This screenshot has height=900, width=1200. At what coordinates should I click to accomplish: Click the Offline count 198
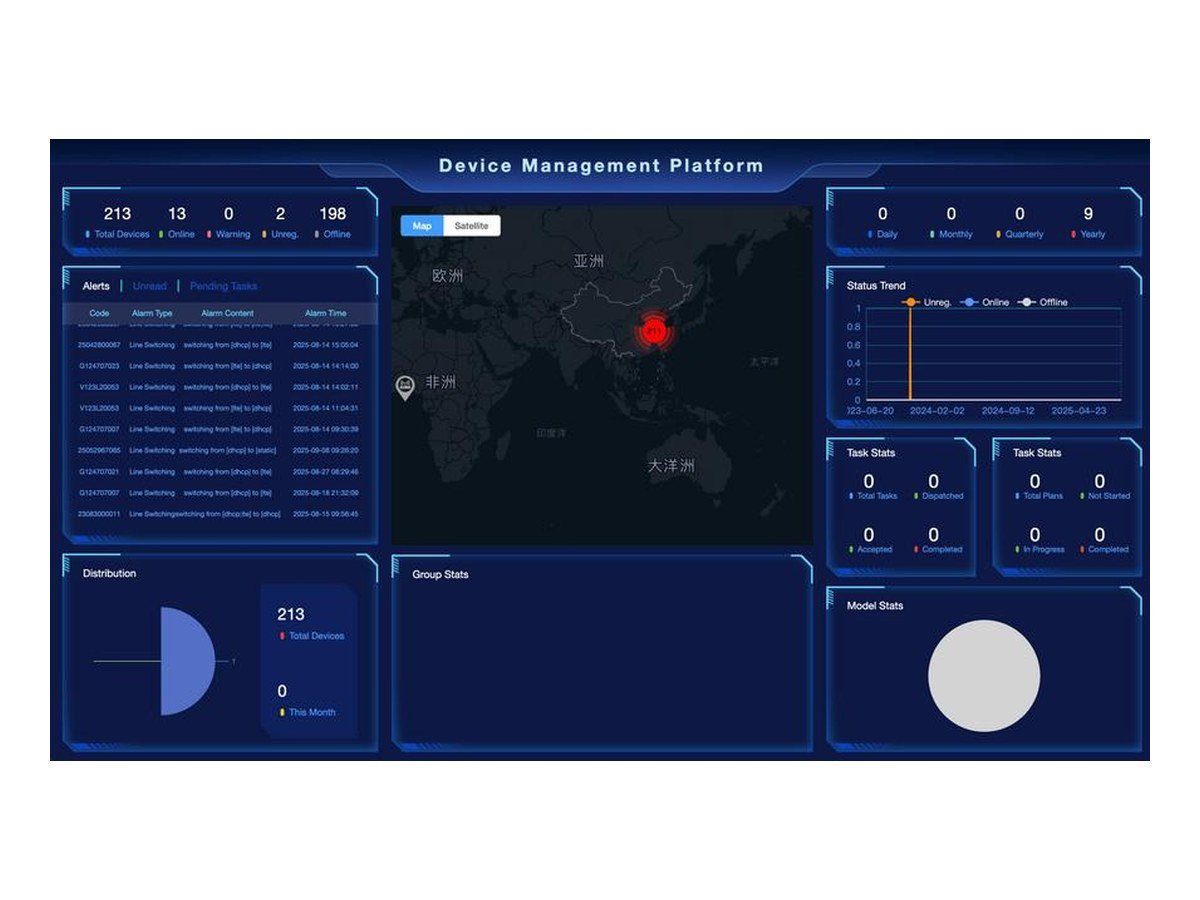[333, 213]
